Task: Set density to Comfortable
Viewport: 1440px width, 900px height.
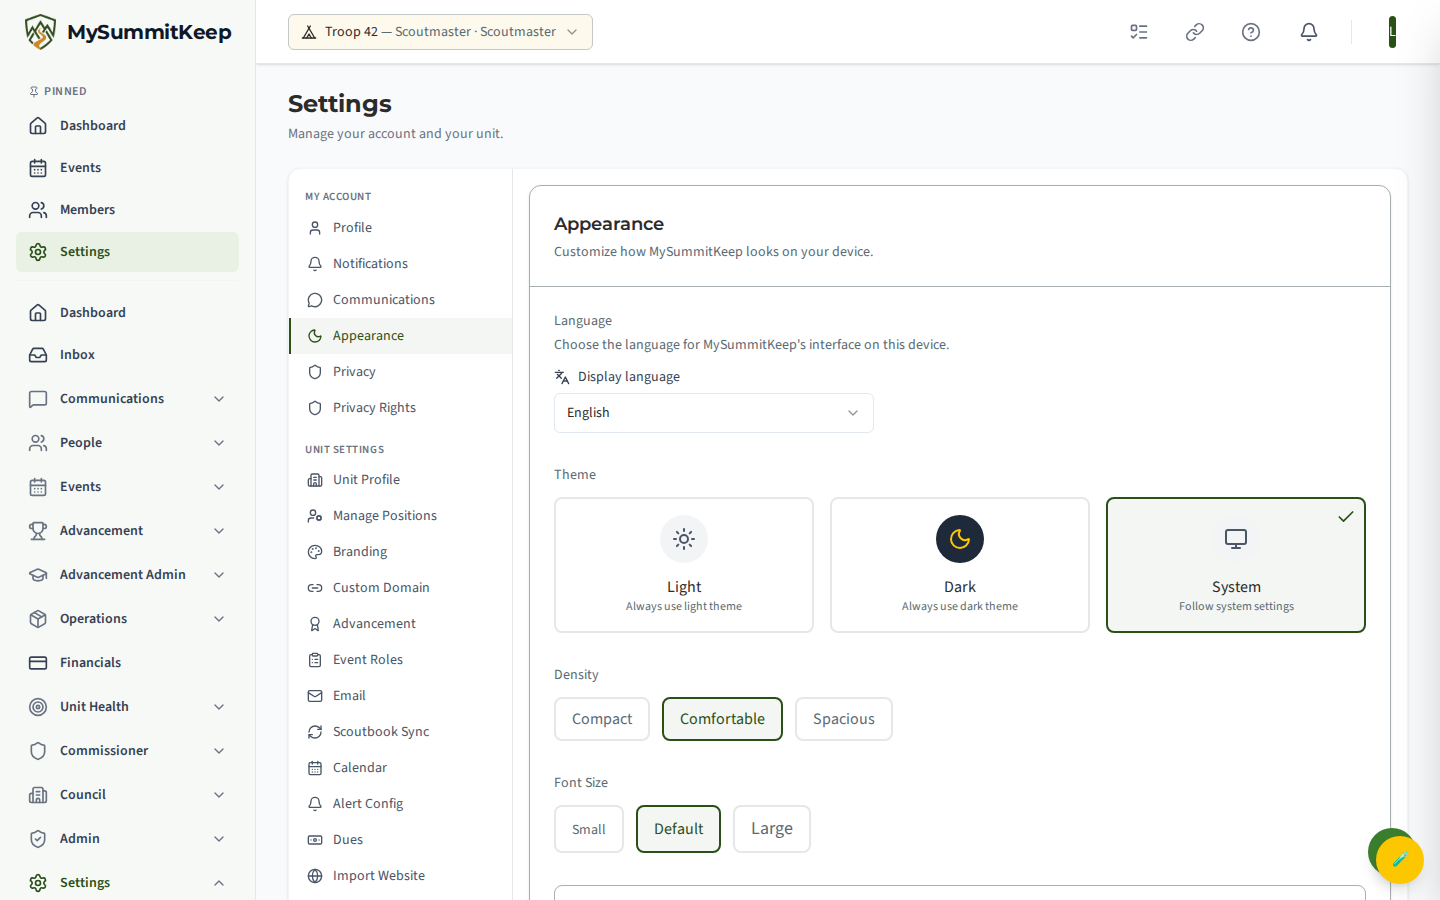Action: pyautogui.click(x=722, y=719)
